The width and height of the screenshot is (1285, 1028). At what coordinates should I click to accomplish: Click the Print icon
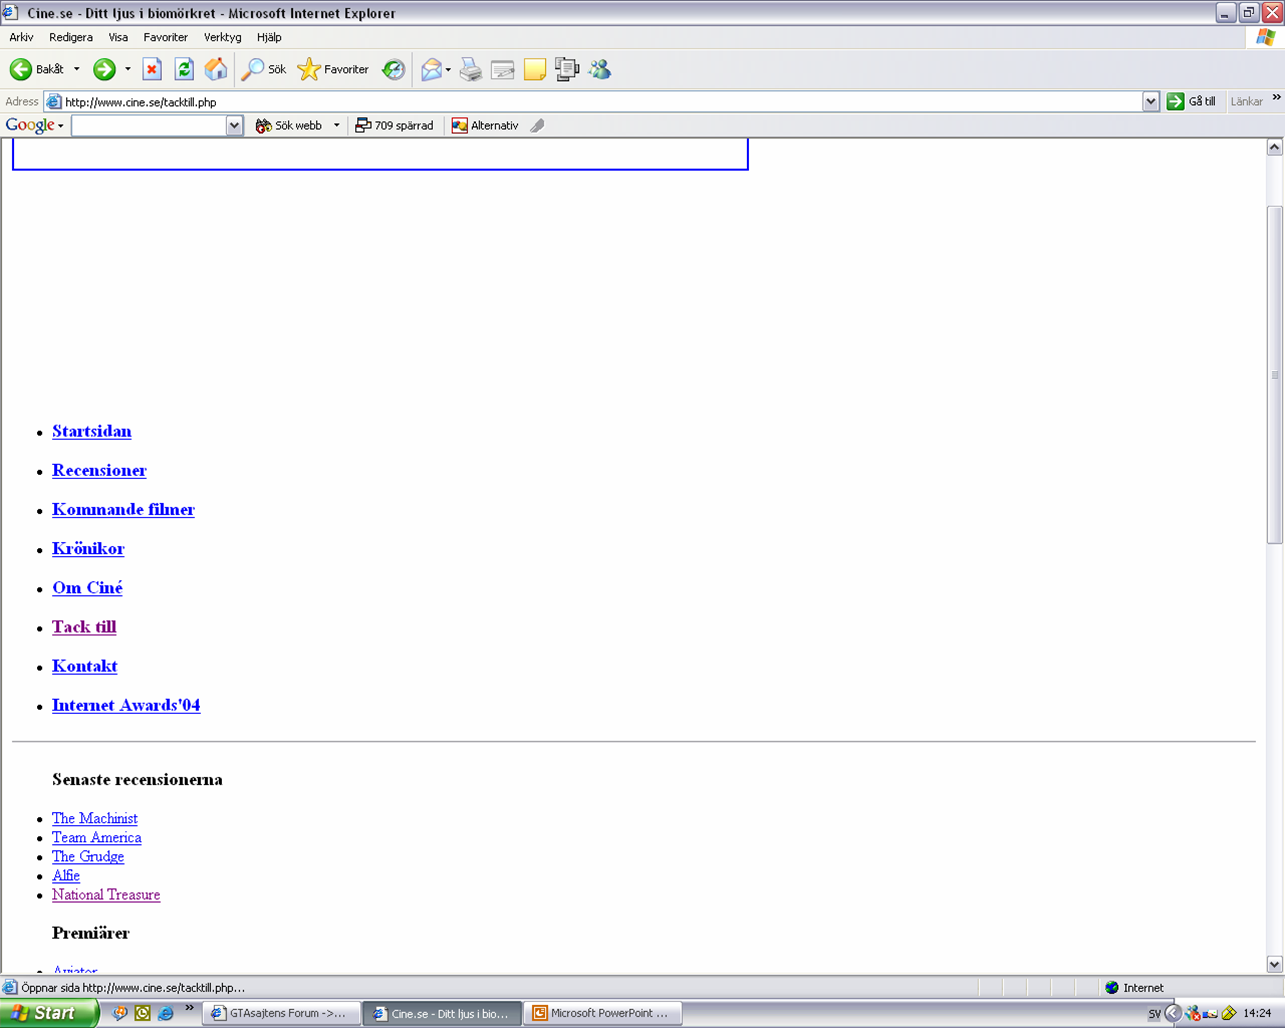pos(471,69)
